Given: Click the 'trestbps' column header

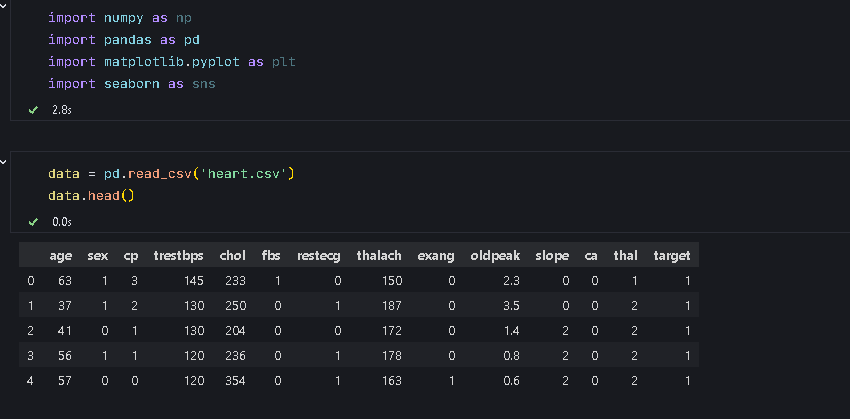Looking at the screenshot, I should (178, 256).
